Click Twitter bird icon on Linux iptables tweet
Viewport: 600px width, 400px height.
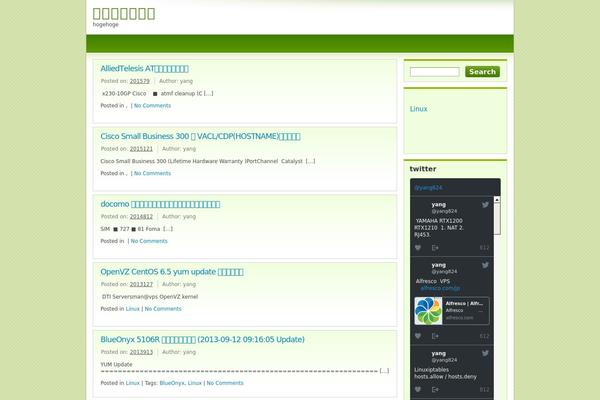tap(485, 353)
